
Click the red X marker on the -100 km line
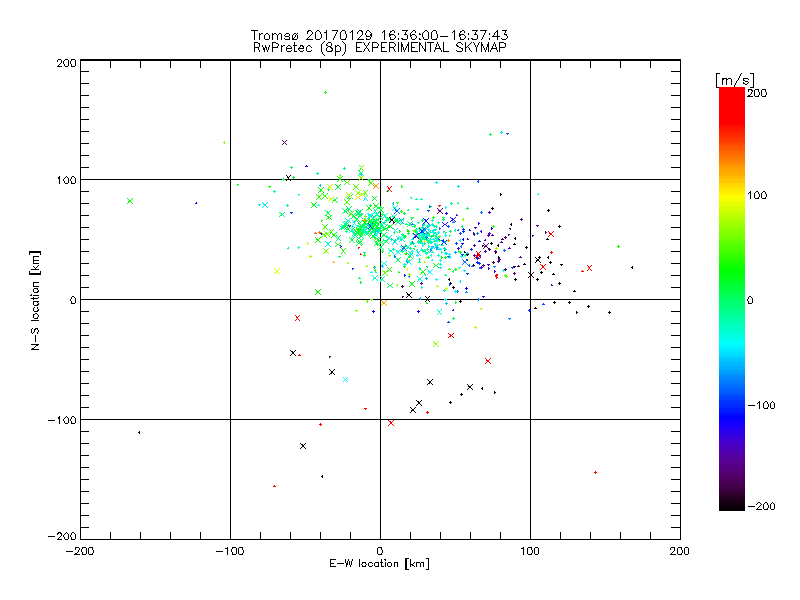391,423
